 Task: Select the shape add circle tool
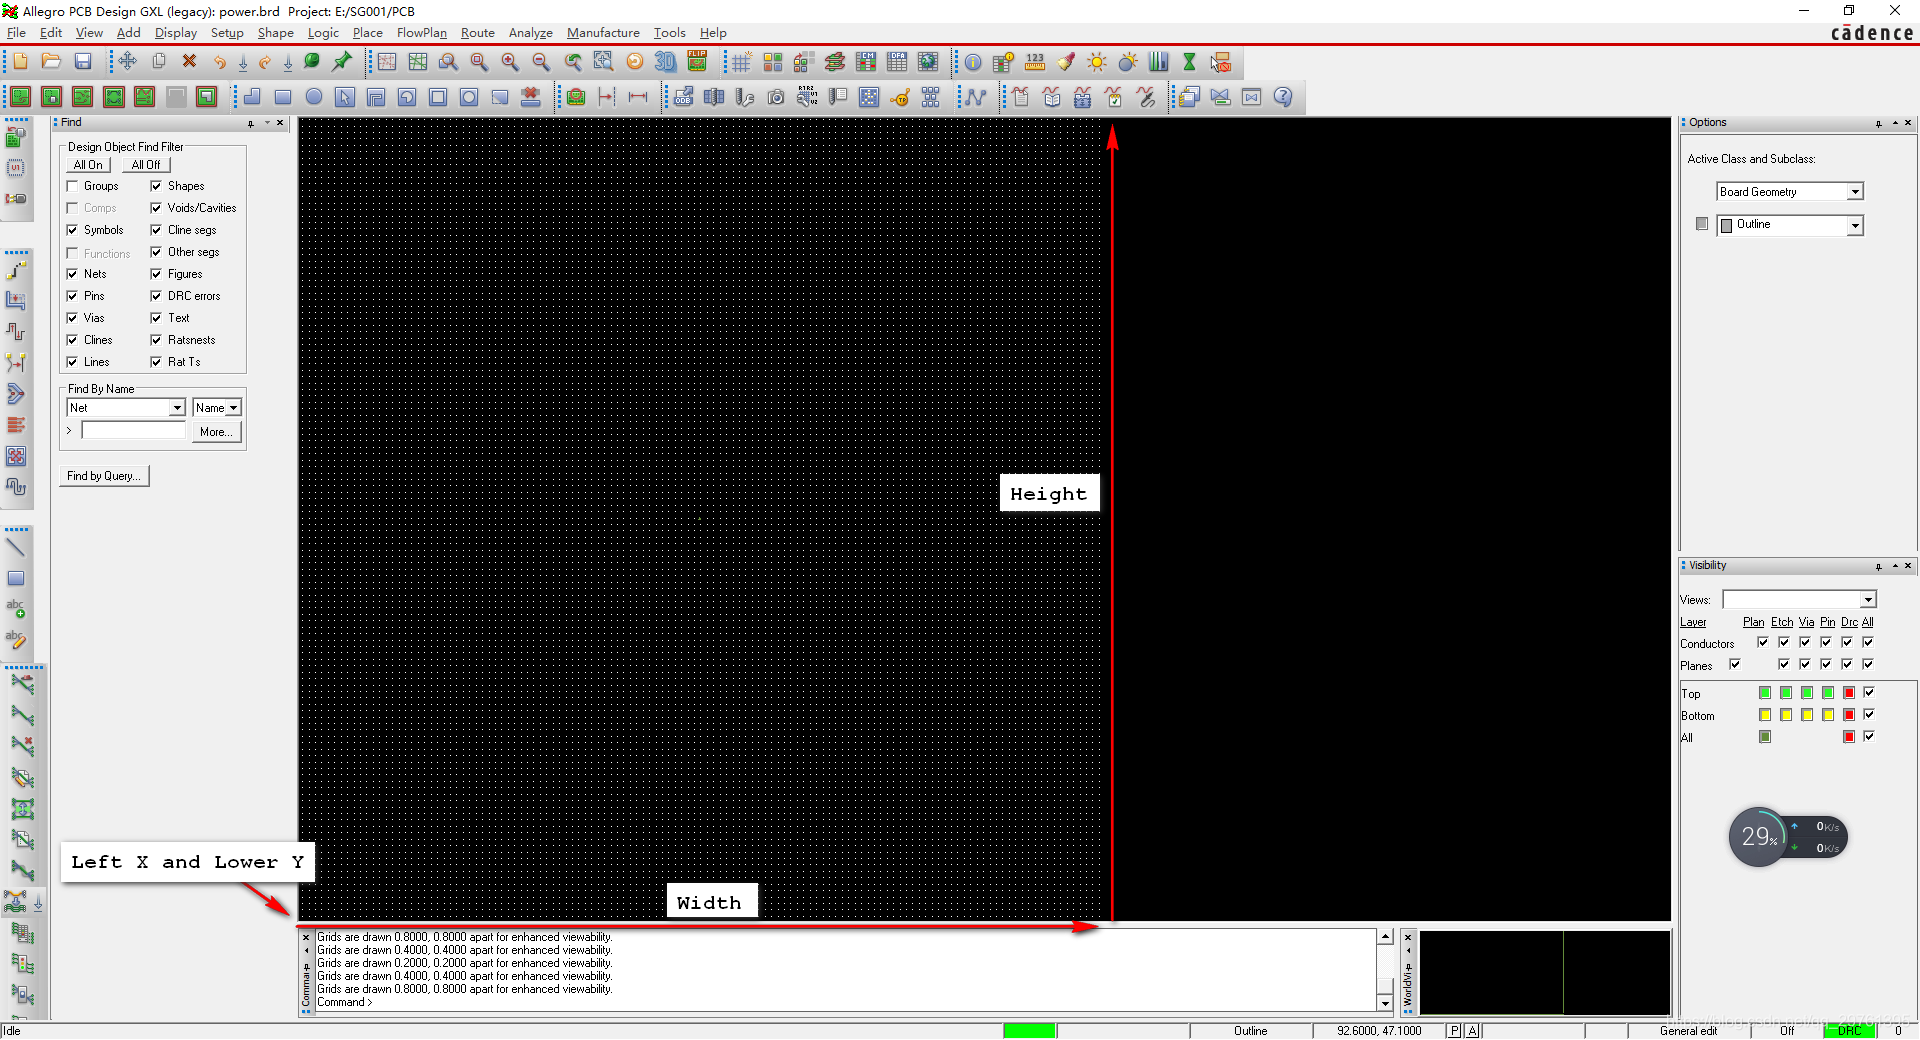(314, 97)
